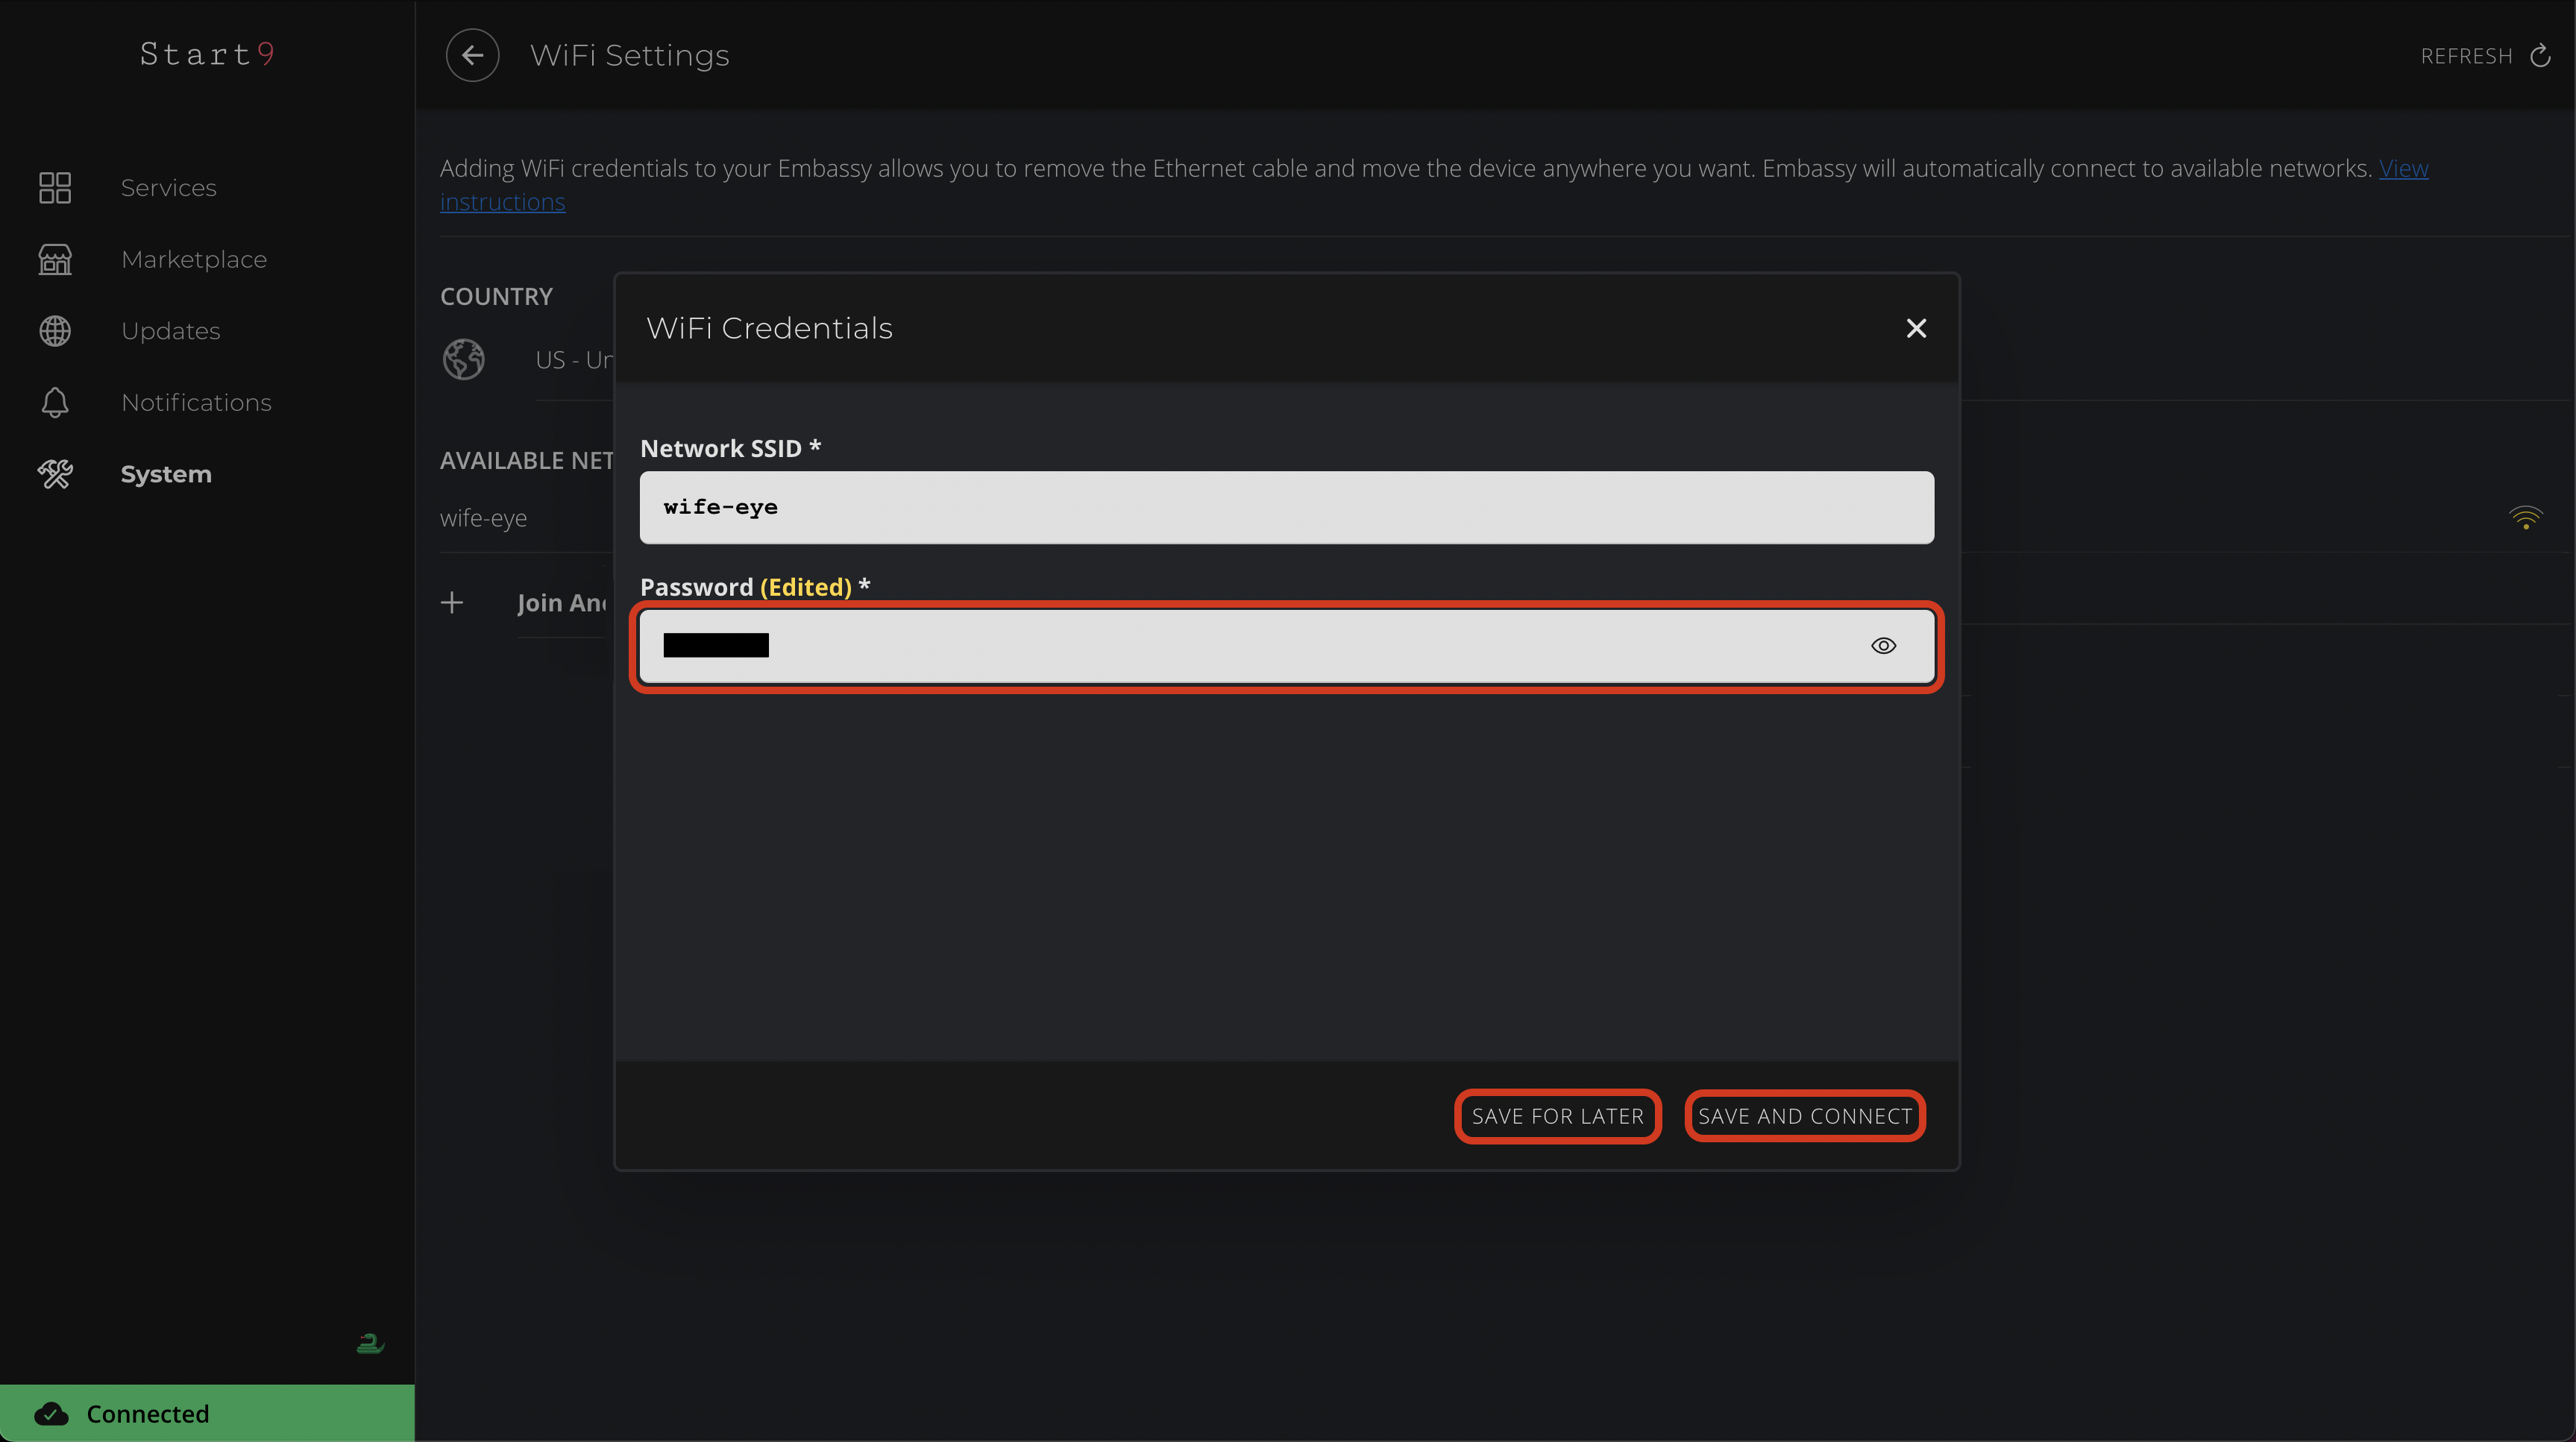This screenshot has width=2576, height=1442.
Task: Close the WiFi Credentials dialog
Action: pos(1916,328)
